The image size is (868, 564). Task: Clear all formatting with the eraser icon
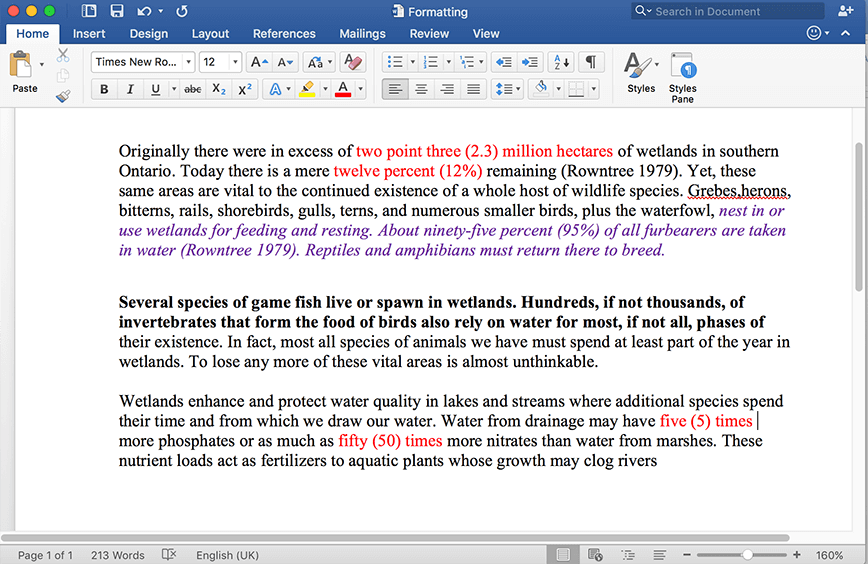tap(351, 62)
